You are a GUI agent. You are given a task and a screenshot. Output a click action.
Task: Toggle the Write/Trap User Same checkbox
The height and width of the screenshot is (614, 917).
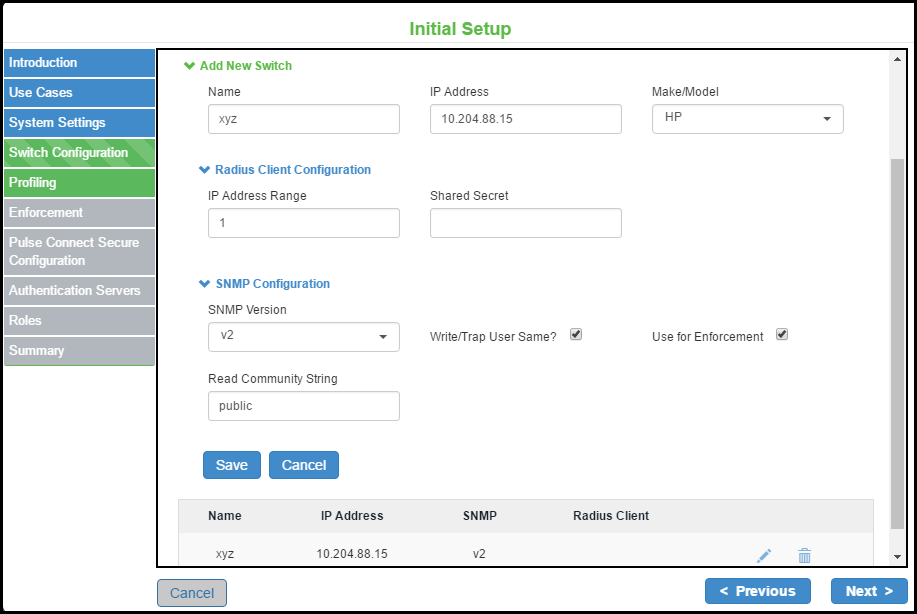point(576,334)
